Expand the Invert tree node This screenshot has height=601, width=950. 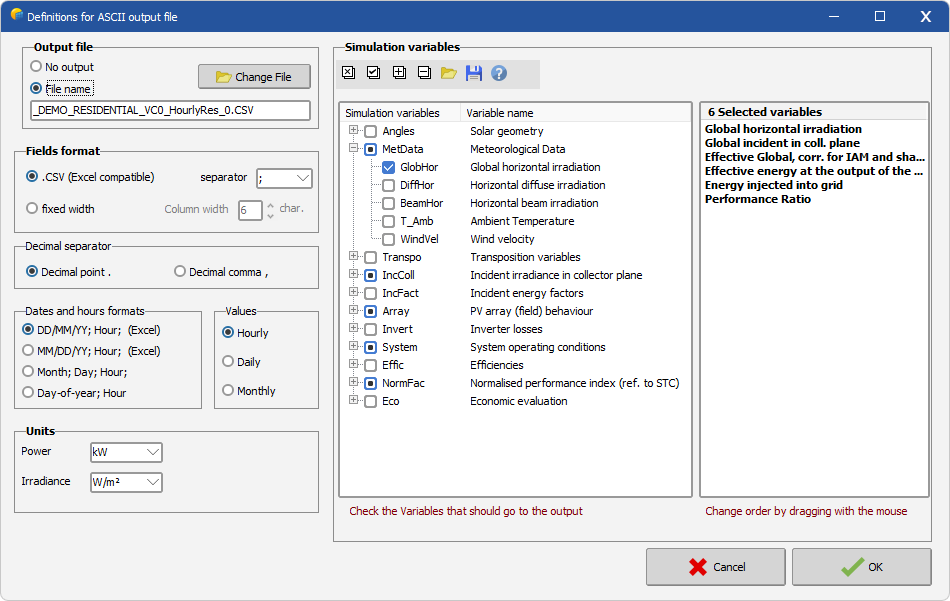pos(353,328)
